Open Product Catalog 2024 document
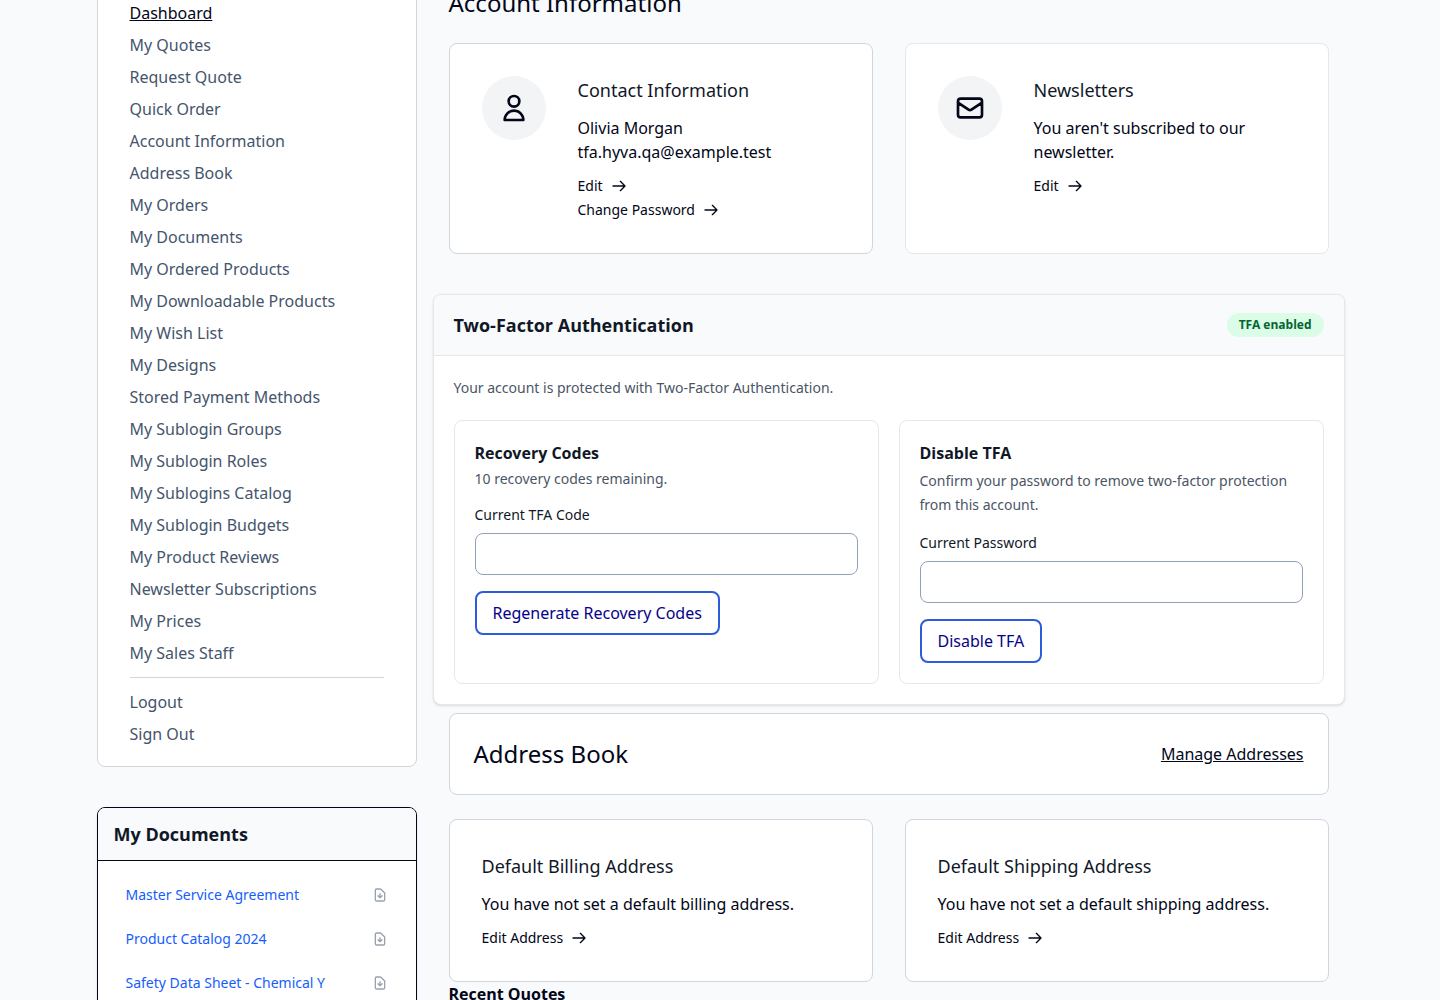The width and height of the screenshot is (1440, 1000). click(196, 939)
